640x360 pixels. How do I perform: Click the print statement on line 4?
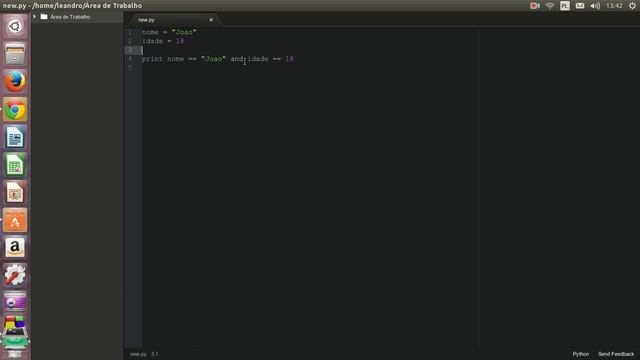[x=218, y=59]
